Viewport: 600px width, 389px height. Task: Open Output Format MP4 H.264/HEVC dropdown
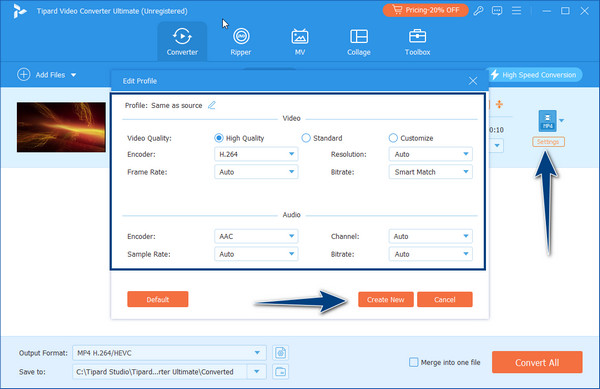(170, 353)
